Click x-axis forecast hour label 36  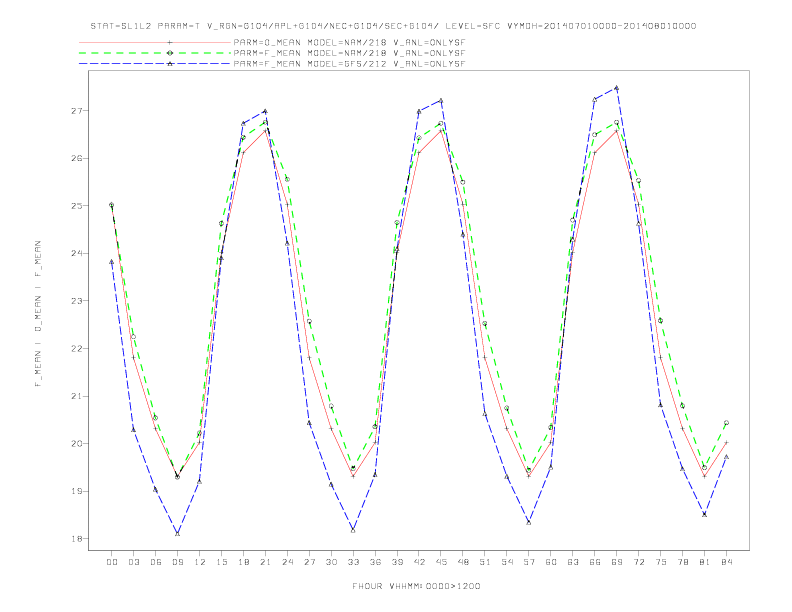tap(375, 562)
